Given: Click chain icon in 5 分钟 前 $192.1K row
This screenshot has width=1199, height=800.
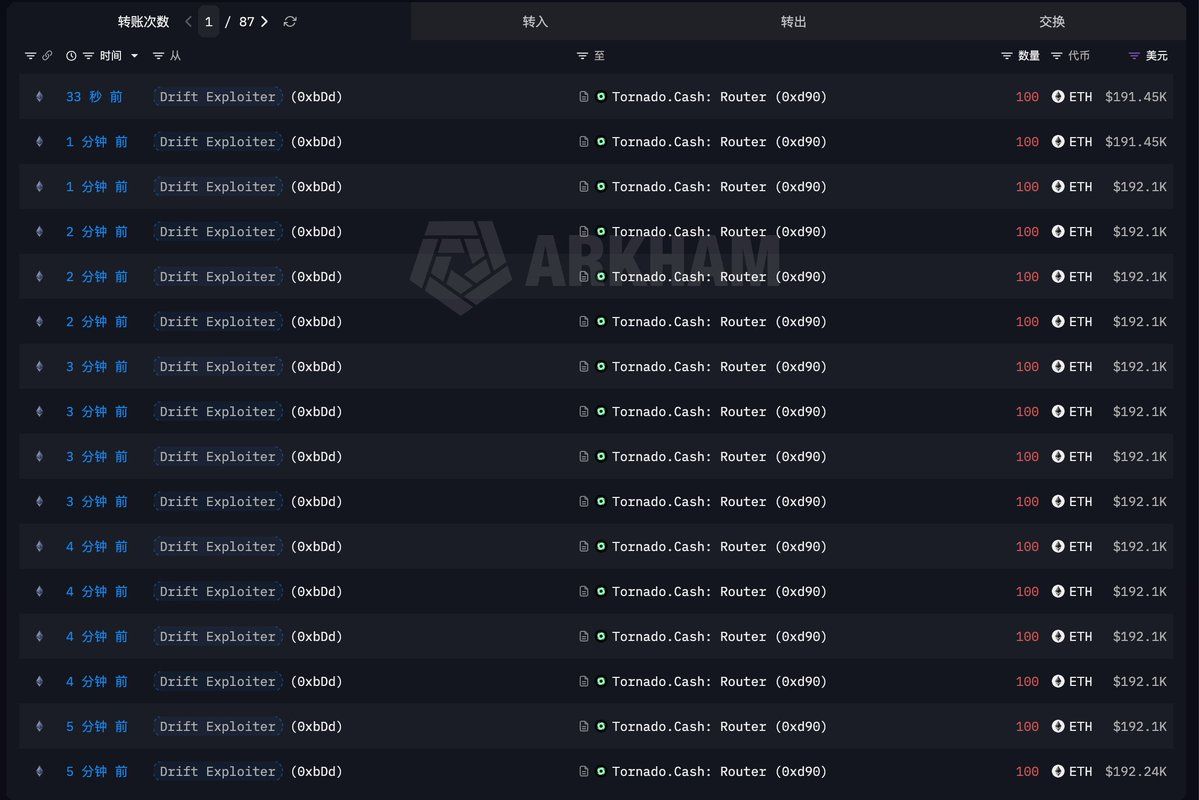Looking at the screenshot, I should point(39,726).
